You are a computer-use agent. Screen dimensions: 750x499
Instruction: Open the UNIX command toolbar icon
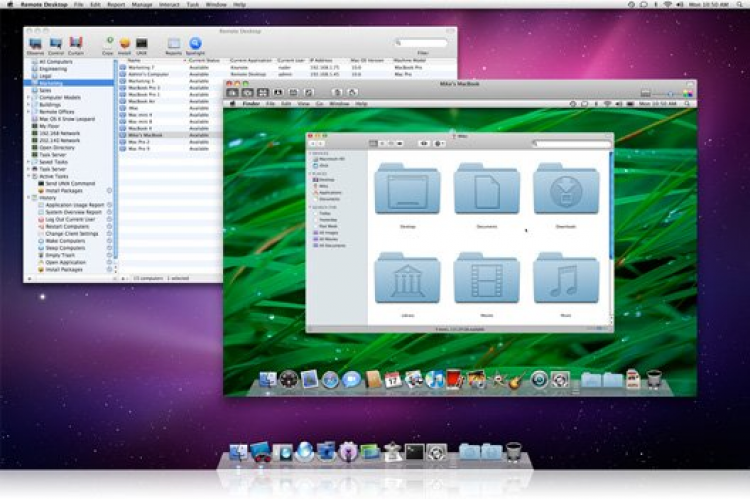coord(142,44)
